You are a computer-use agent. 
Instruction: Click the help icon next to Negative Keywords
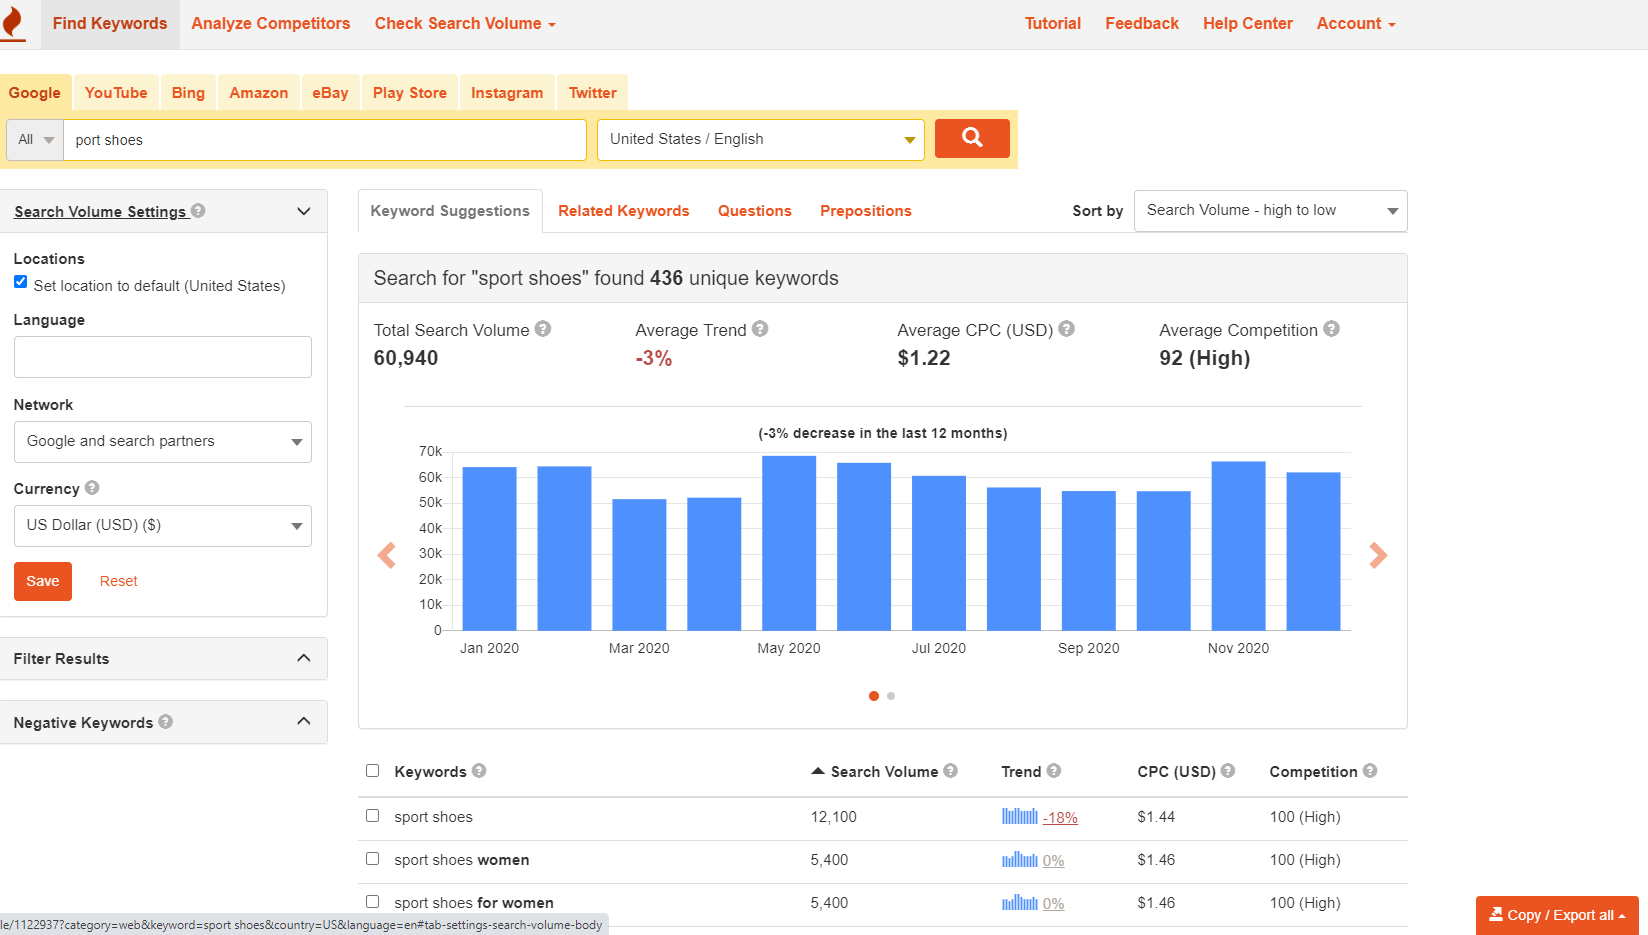[167, 721]
